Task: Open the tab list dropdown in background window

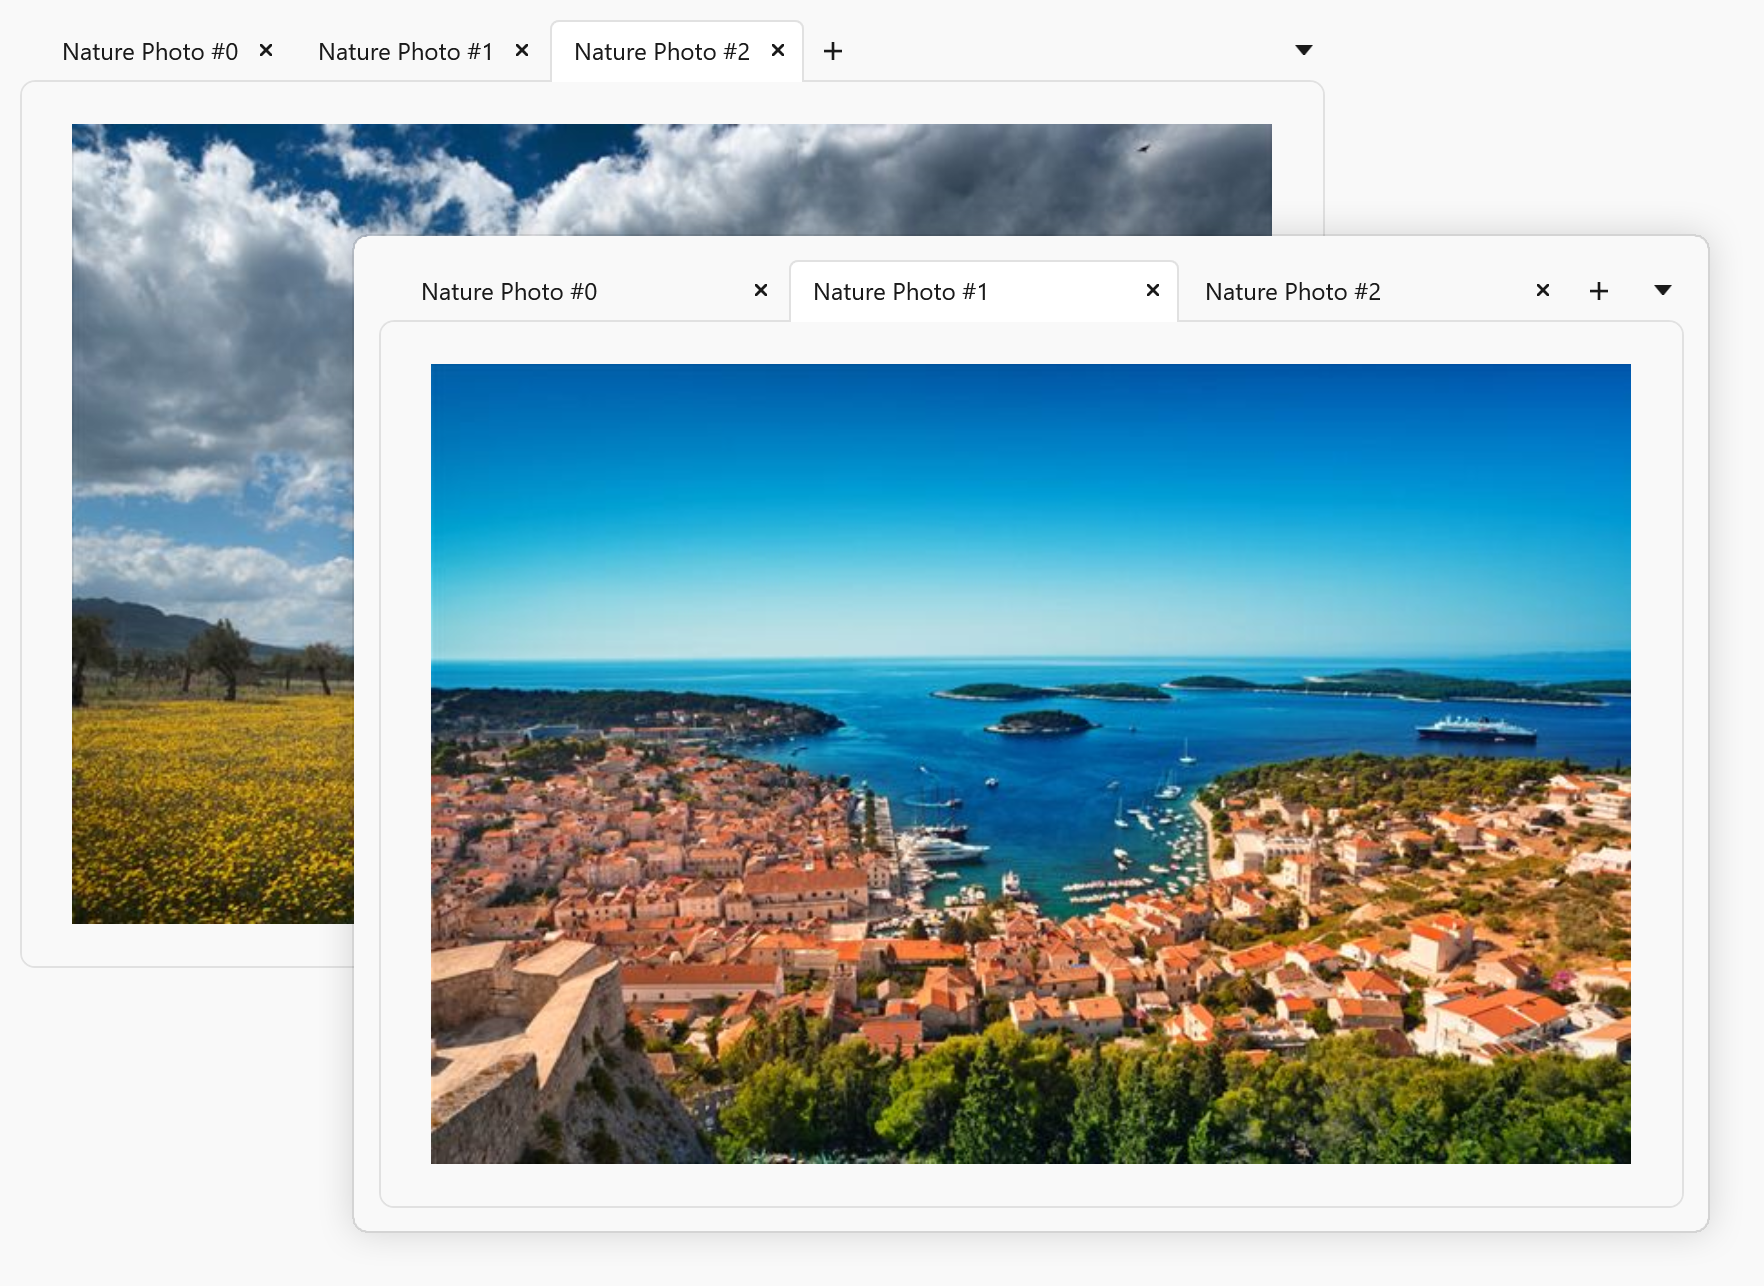Action: (1303, 51)
